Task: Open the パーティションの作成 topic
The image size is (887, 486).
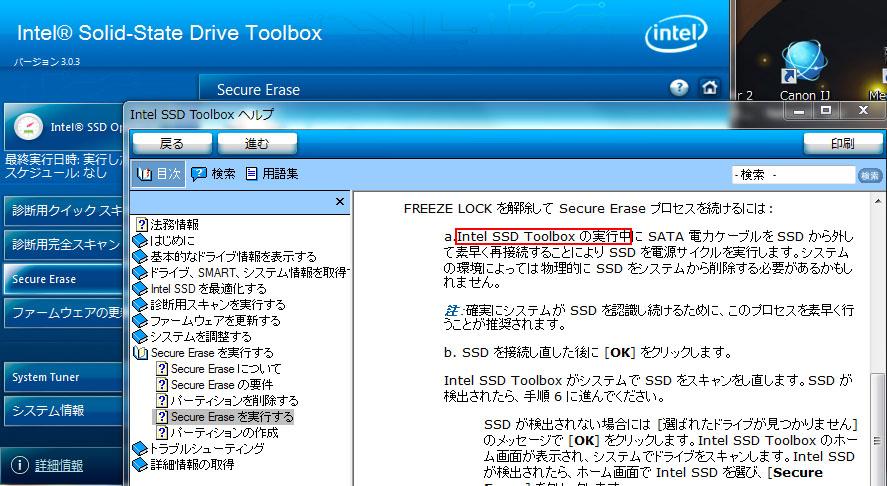Action: click(x=224, y=433)
